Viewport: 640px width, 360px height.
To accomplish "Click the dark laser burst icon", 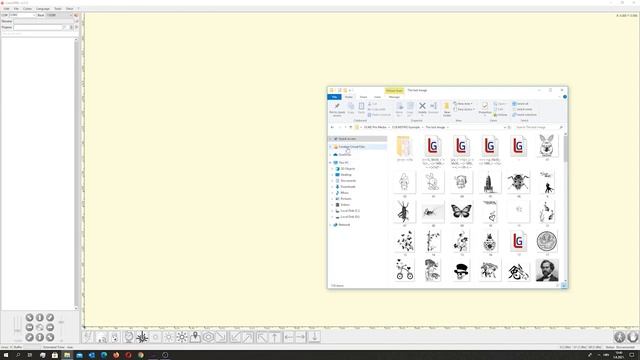I will click(142, 337).
